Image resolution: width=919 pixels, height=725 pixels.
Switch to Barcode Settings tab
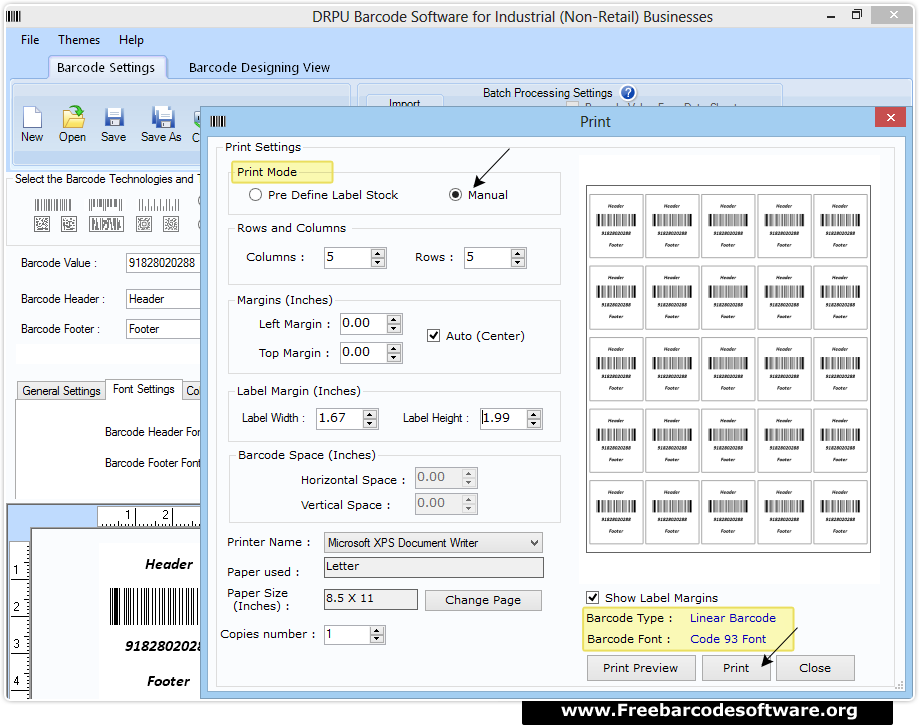click(106, 67)
